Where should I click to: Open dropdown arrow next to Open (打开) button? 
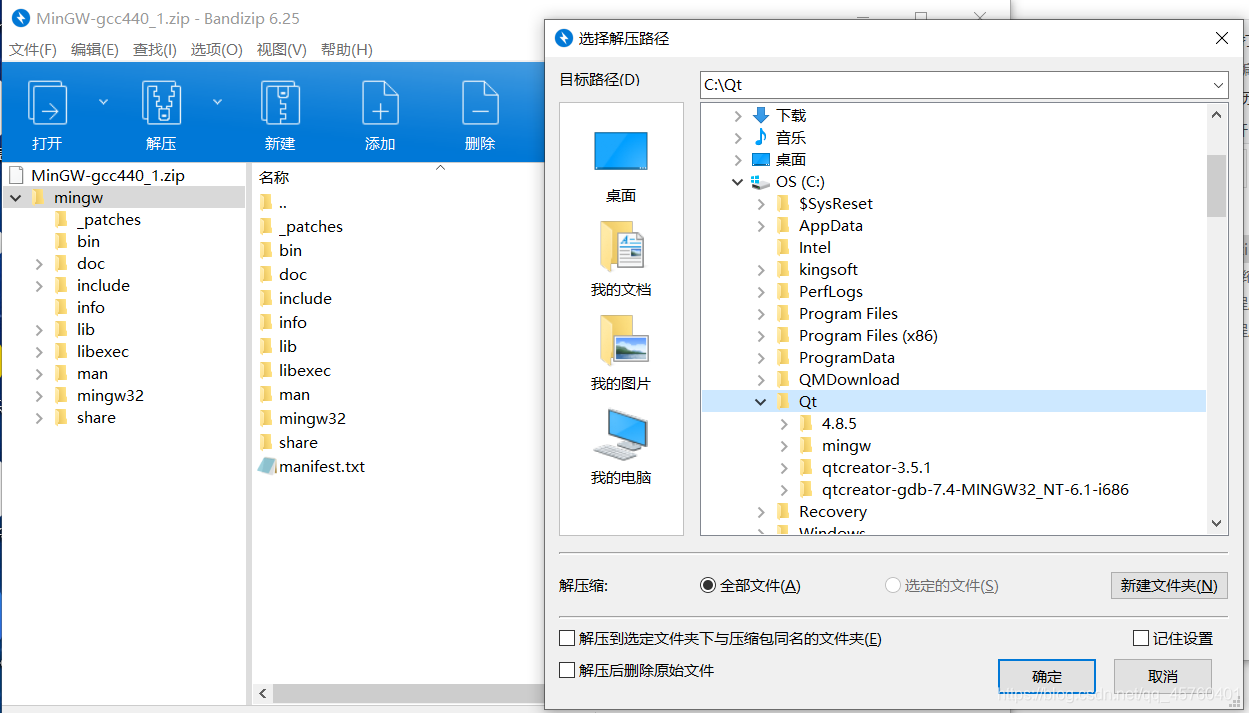pos(103,101)
